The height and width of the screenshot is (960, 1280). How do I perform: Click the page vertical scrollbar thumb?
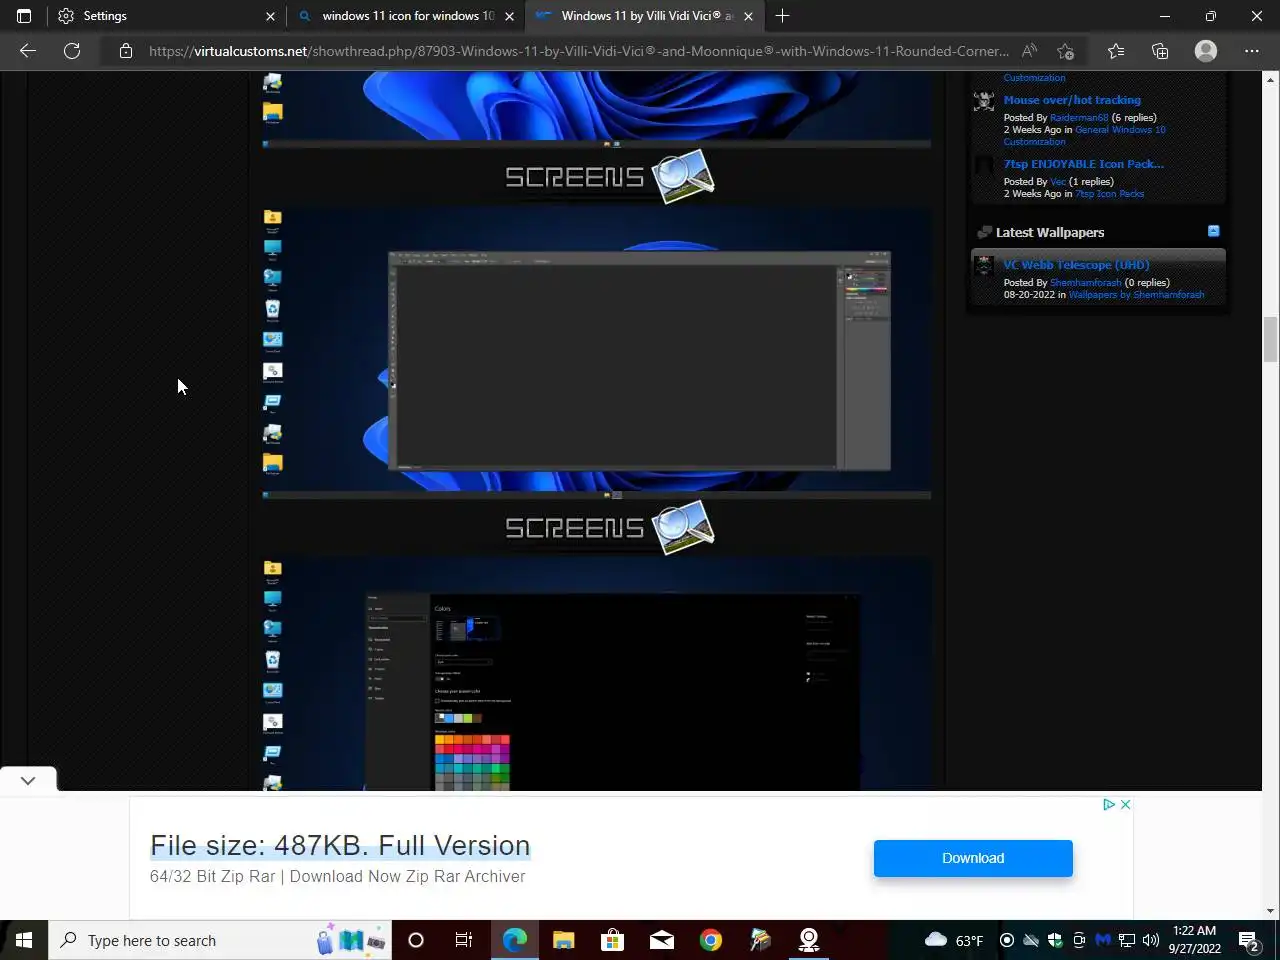click(x=1270, y=339)
